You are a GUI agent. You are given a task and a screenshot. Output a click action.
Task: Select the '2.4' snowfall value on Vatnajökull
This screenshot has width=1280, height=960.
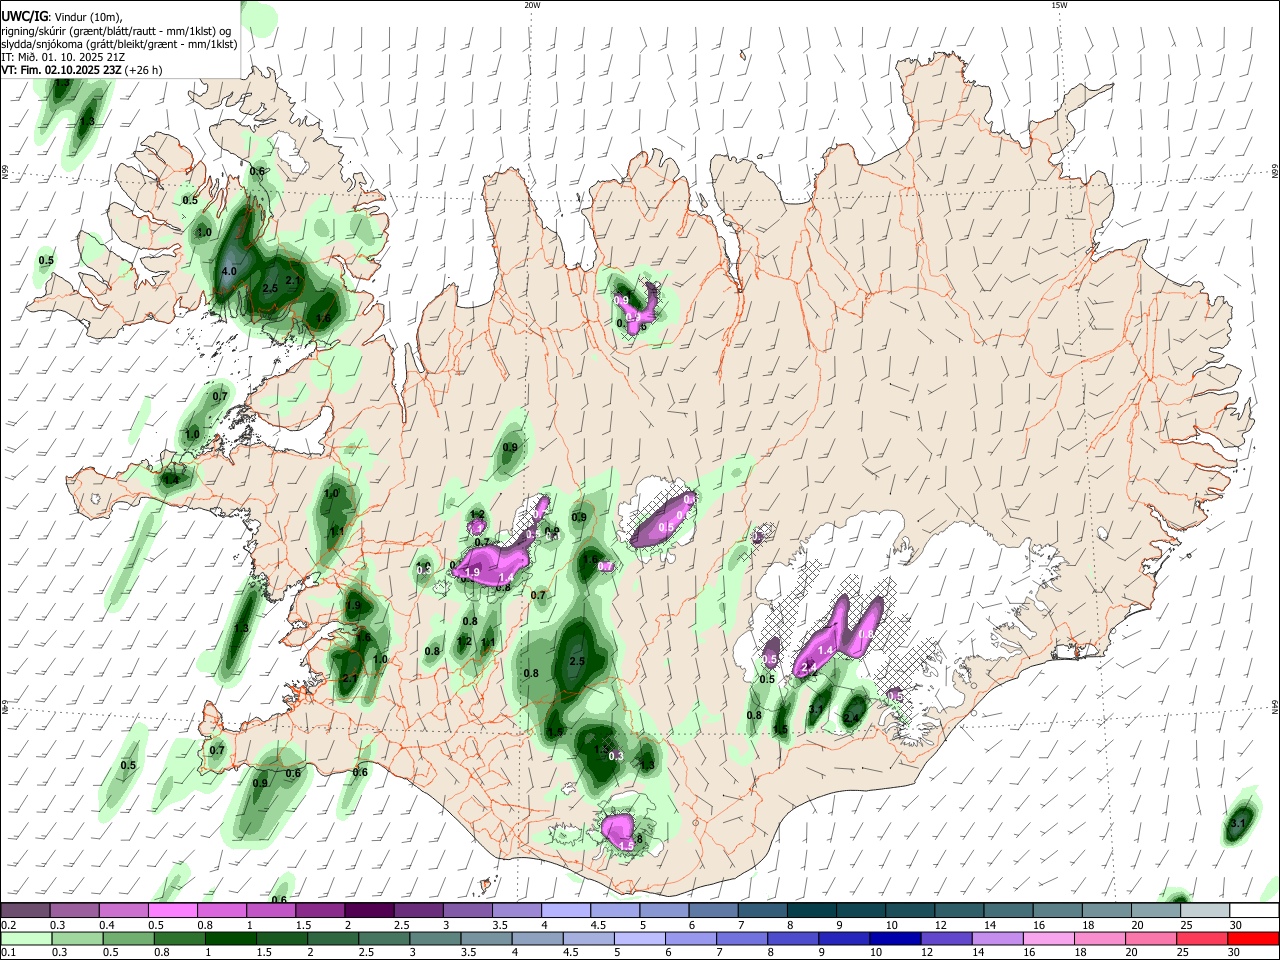click(x=810, y=667)
